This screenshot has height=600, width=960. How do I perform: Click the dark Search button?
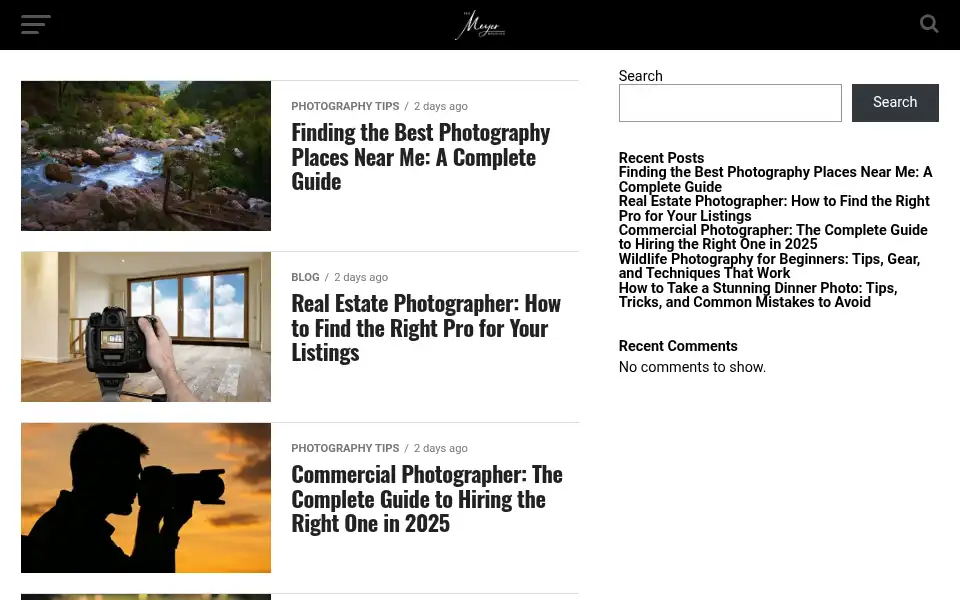point(895,103)
